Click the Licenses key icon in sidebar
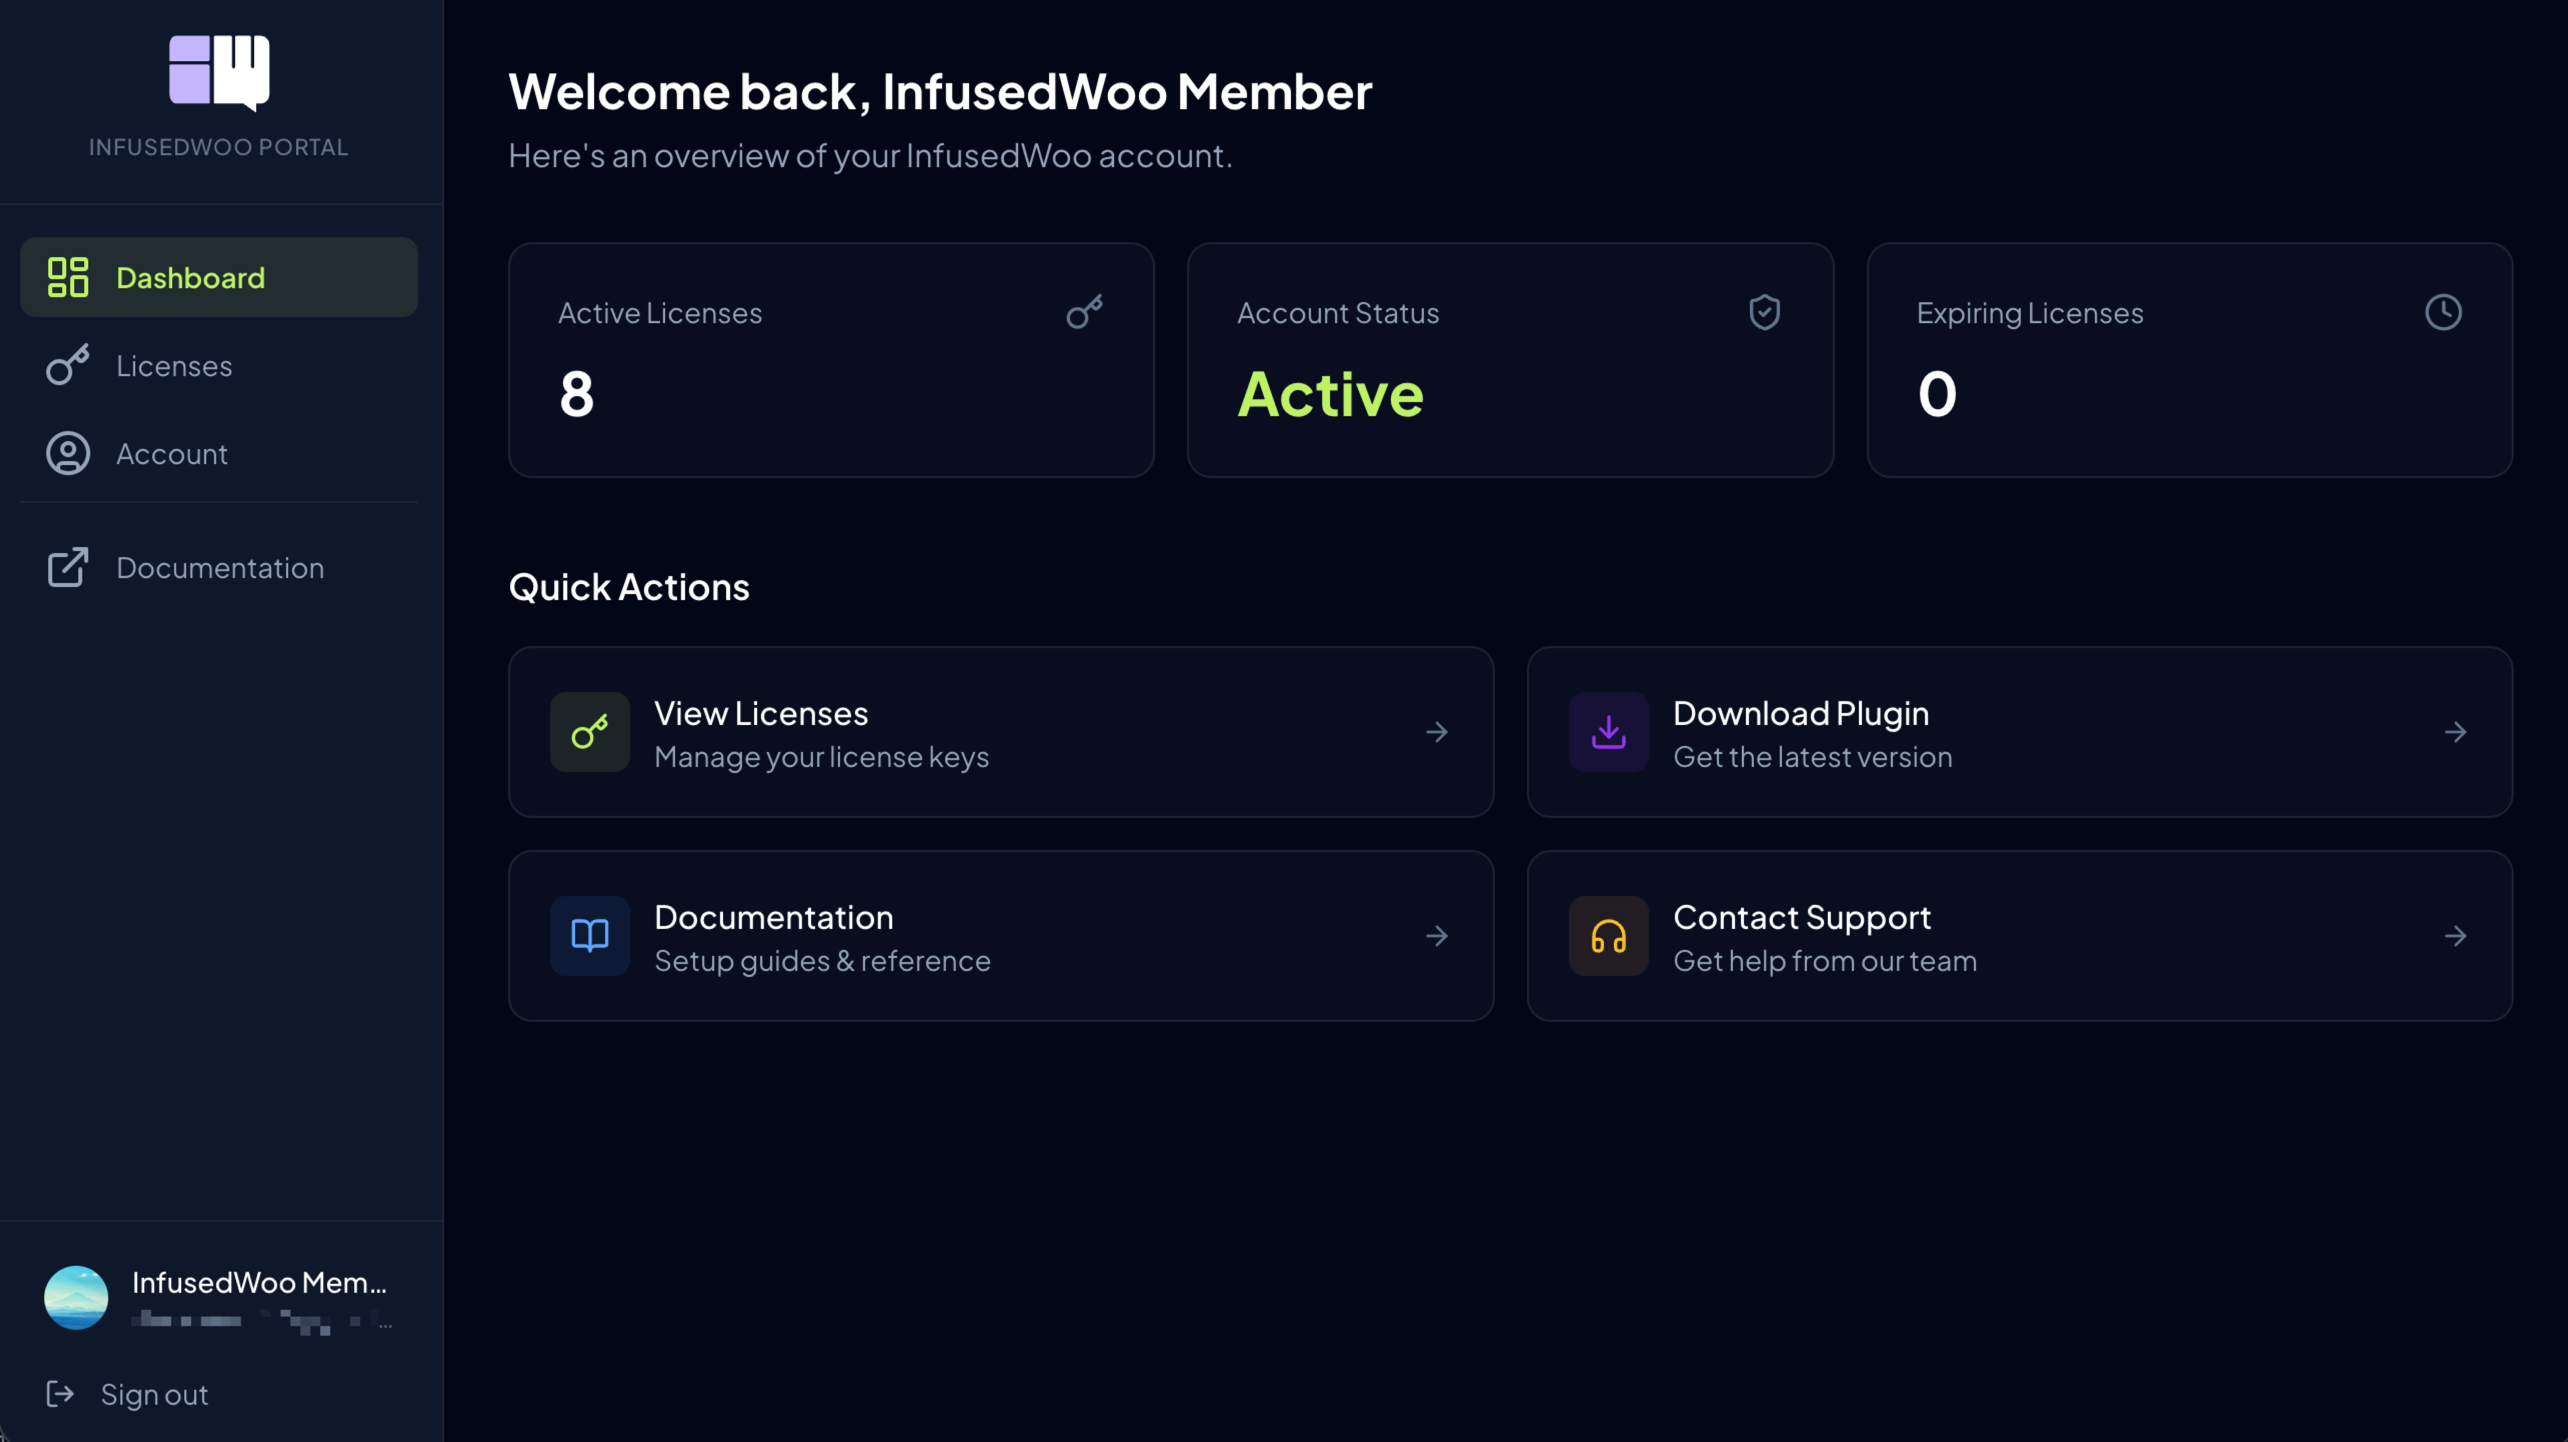This screenshot has height=1442, width=2568. tap(66, 365)
